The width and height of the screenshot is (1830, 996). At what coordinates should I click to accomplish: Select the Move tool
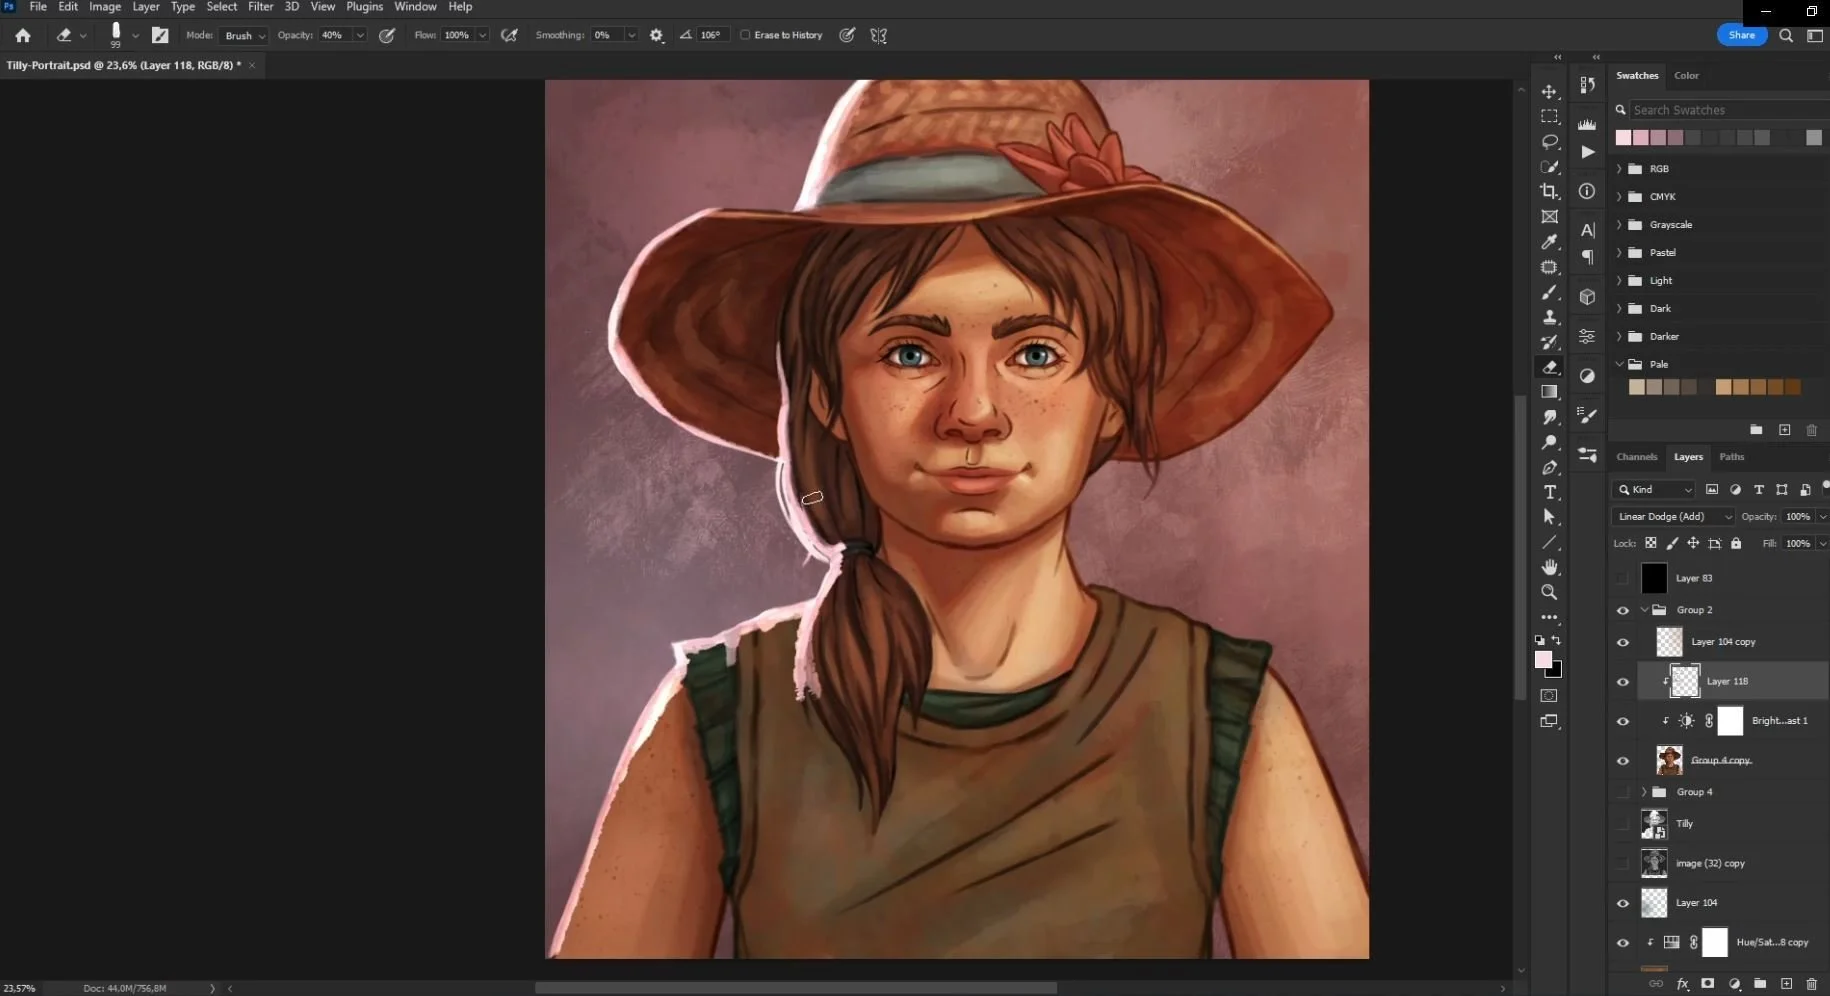(1549, 91)
